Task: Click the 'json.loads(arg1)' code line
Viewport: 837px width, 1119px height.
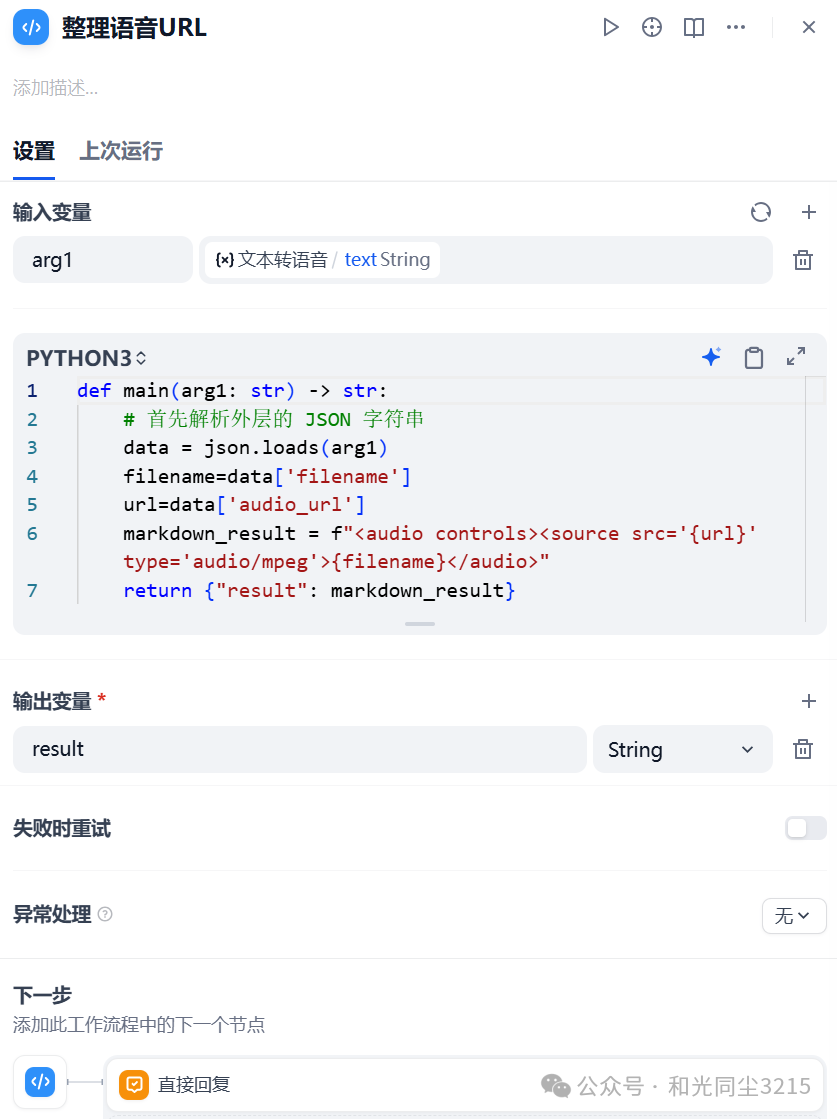Action: click(255, 448)
